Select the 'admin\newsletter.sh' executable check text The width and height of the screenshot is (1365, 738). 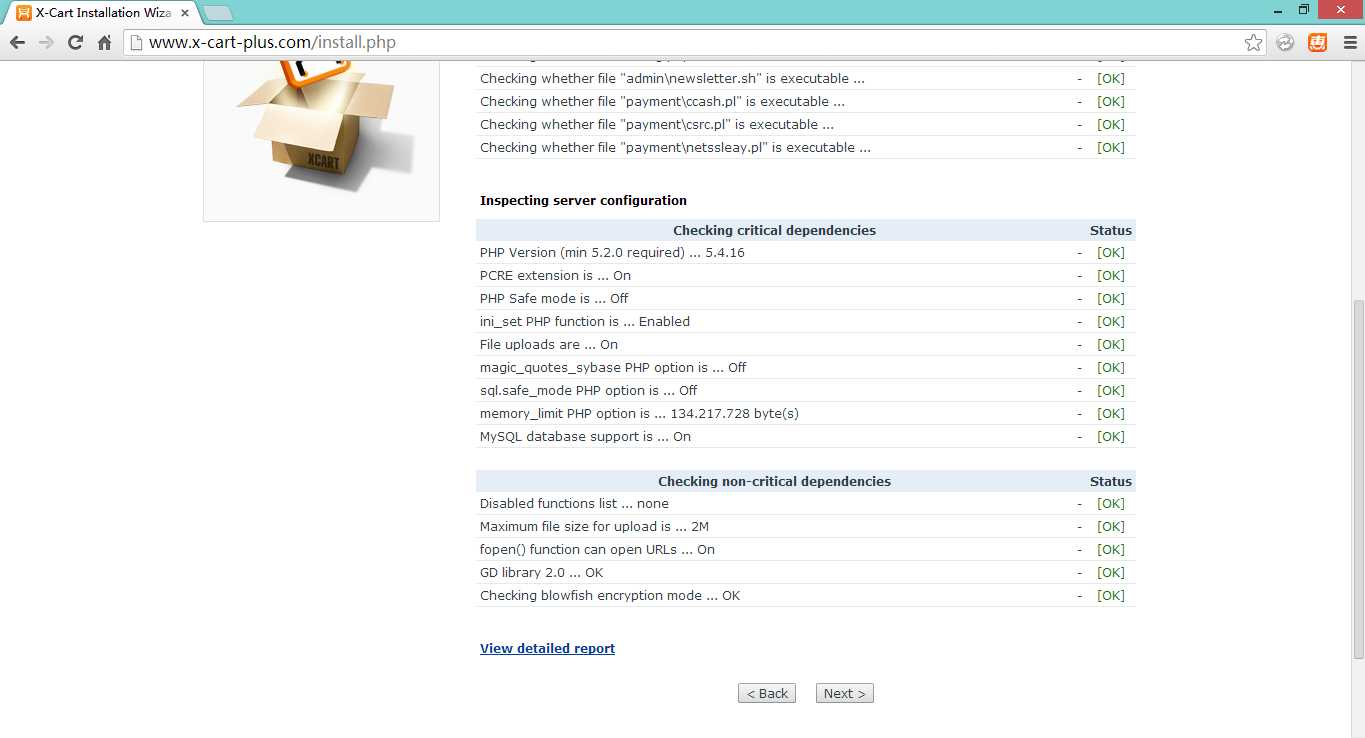click(x=672, y=79)
